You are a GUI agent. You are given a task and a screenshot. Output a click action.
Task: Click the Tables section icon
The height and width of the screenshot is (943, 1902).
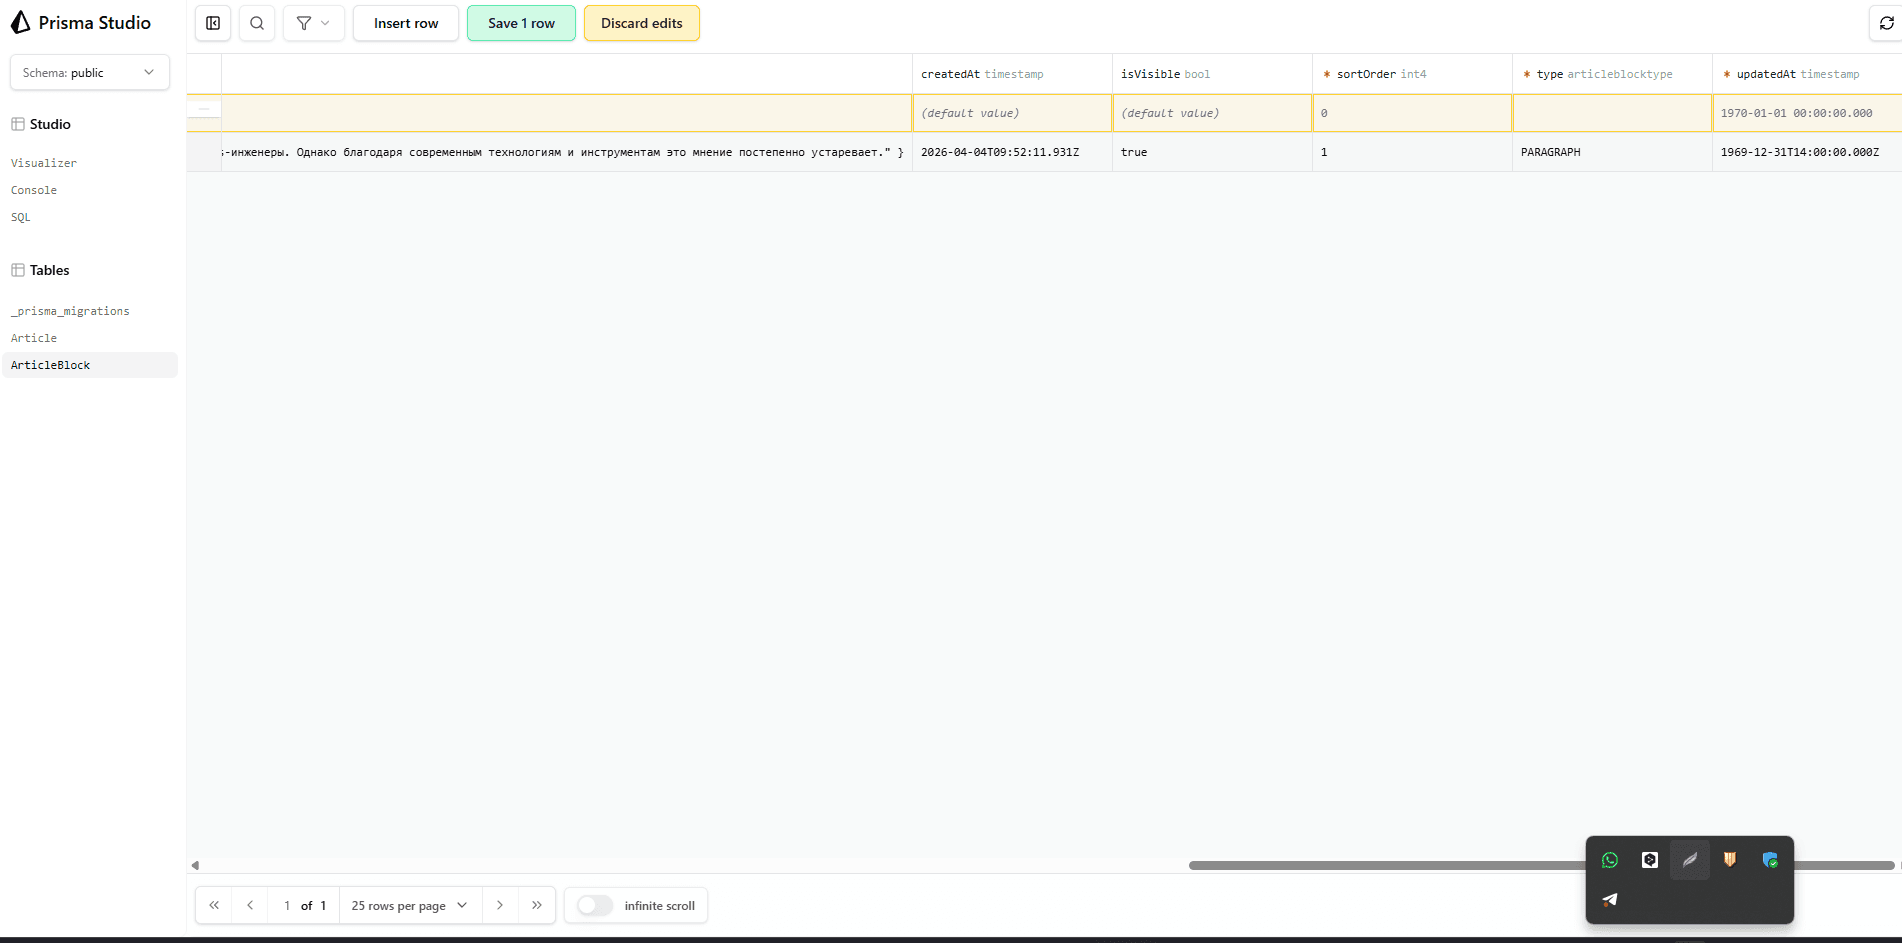(16, 269)
